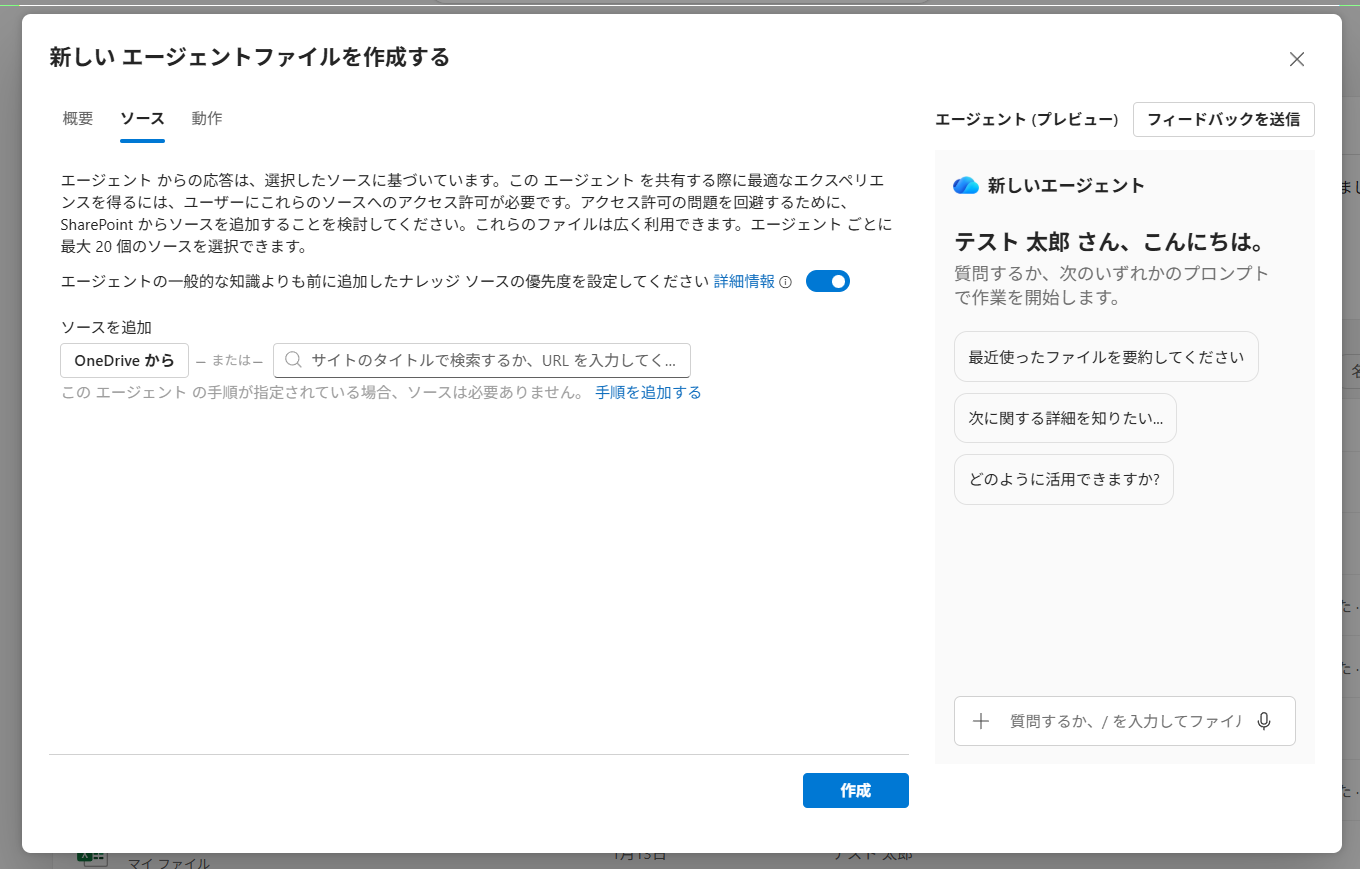Activate the microphone icon in chat input
This screenshot has width=1360, height=869.
pos(1264,721)
